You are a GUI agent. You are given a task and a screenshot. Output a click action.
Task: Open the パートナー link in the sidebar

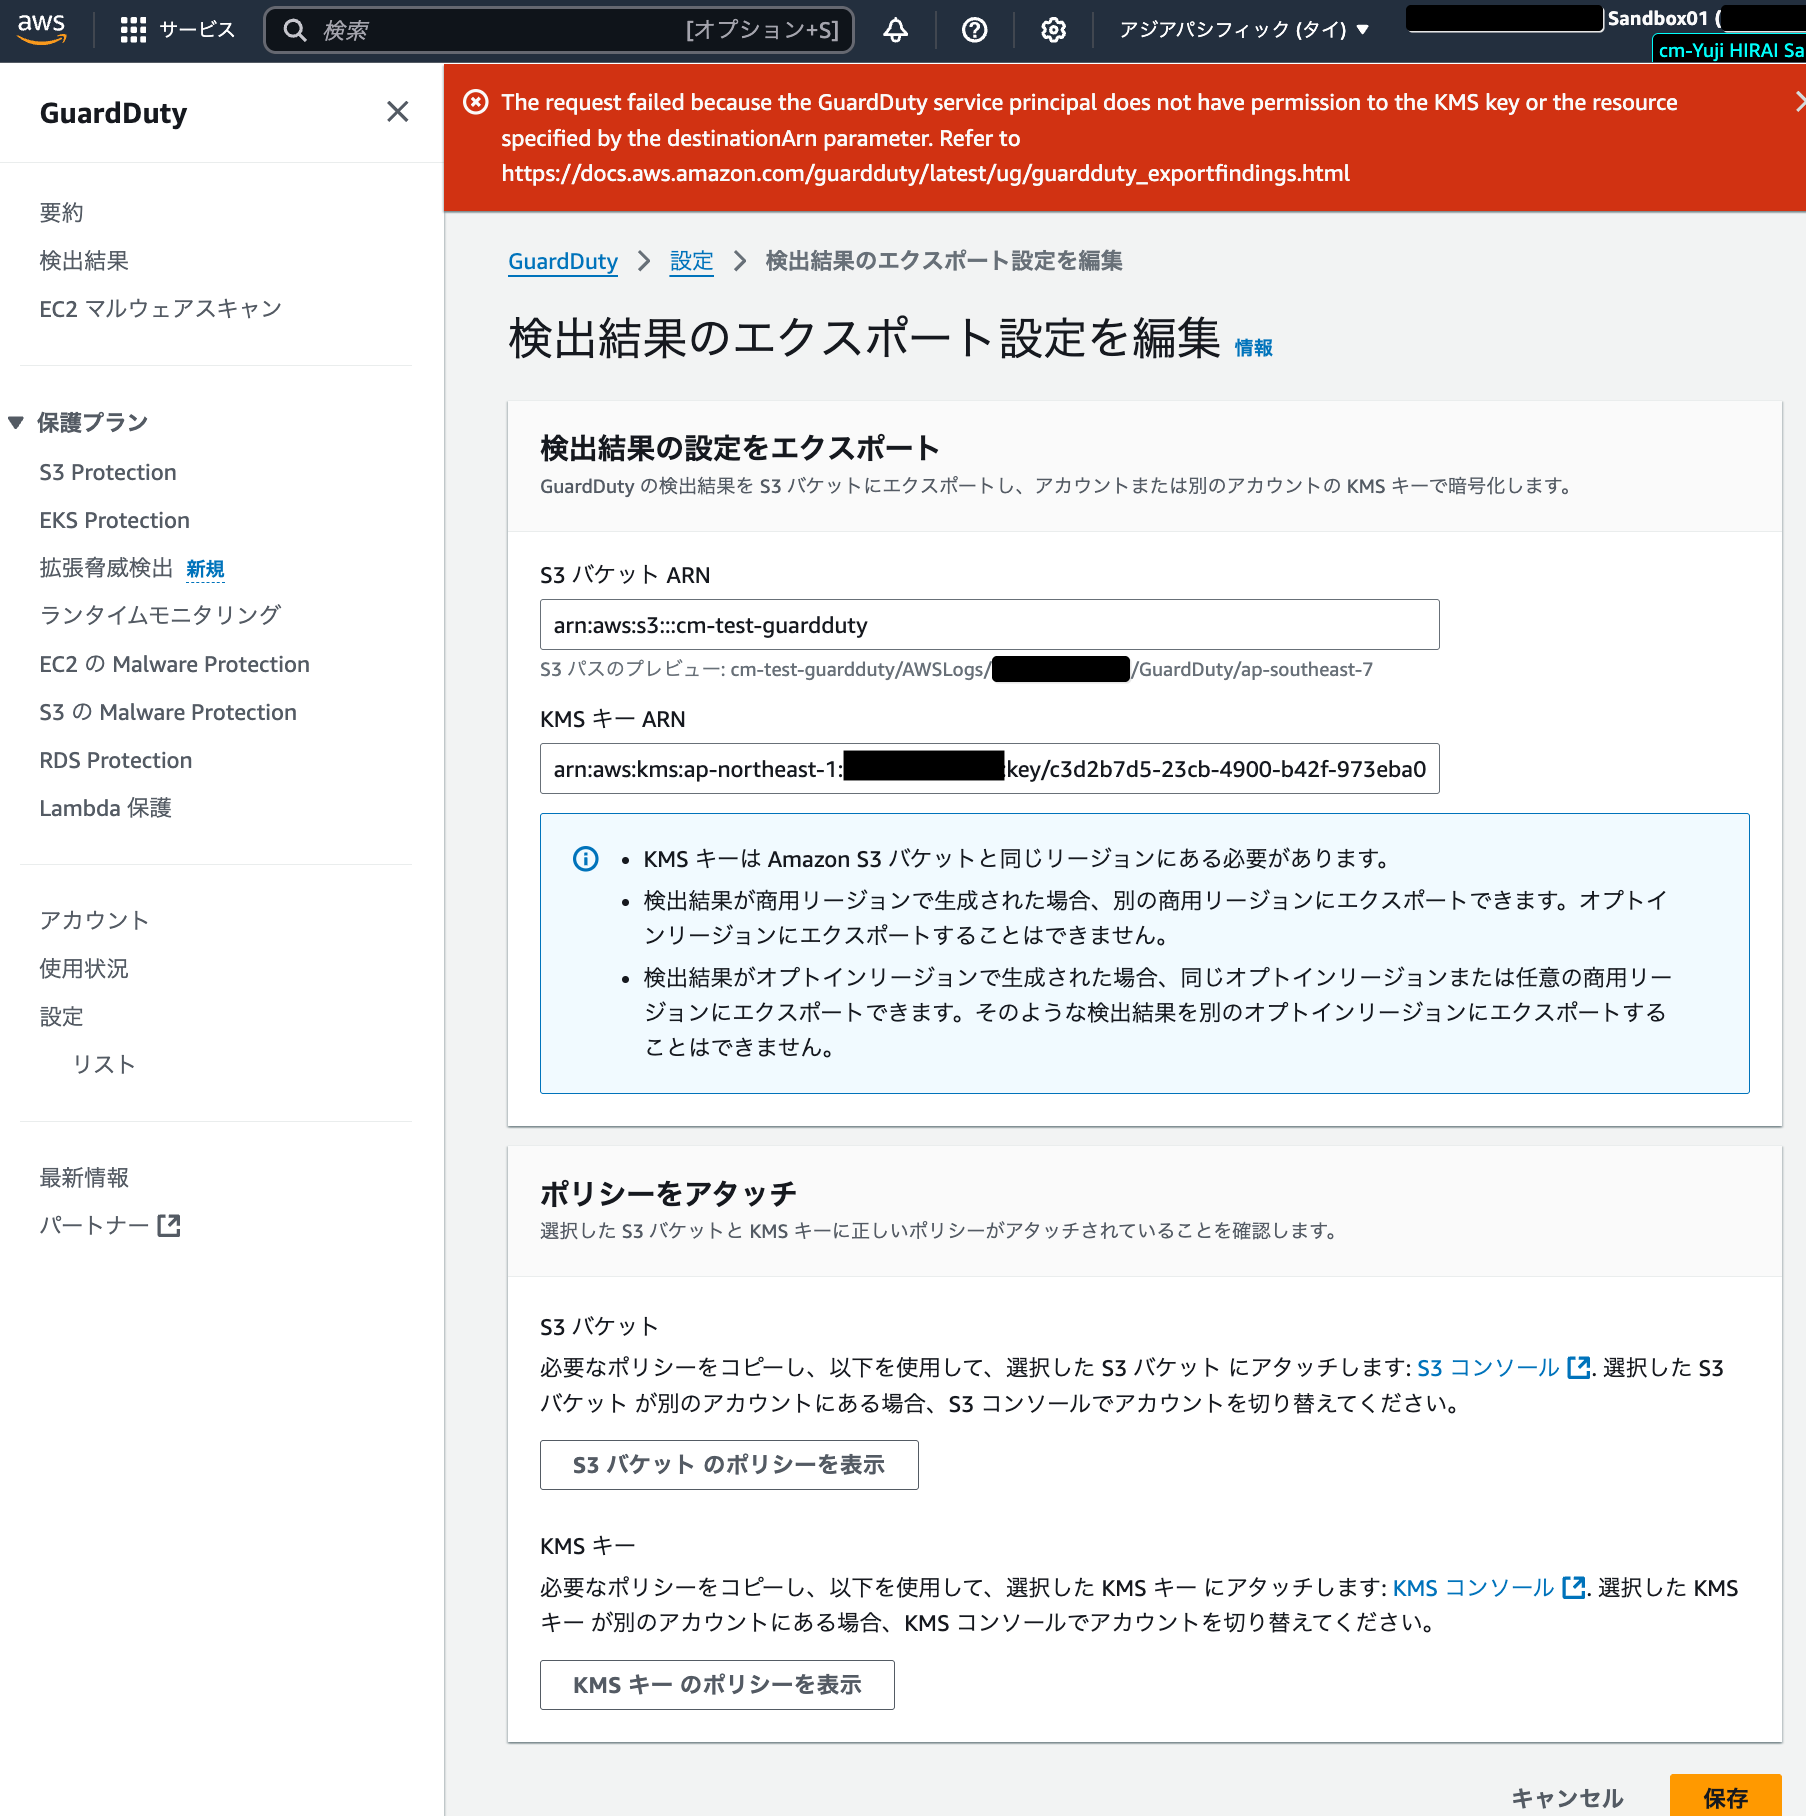pos(94,1225)
